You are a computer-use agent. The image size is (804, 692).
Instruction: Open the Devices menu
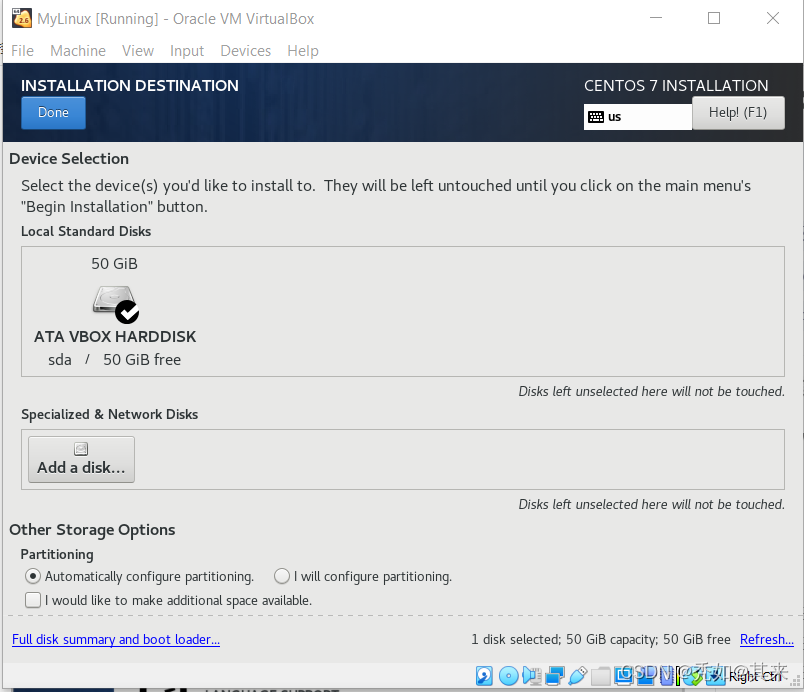246,51
